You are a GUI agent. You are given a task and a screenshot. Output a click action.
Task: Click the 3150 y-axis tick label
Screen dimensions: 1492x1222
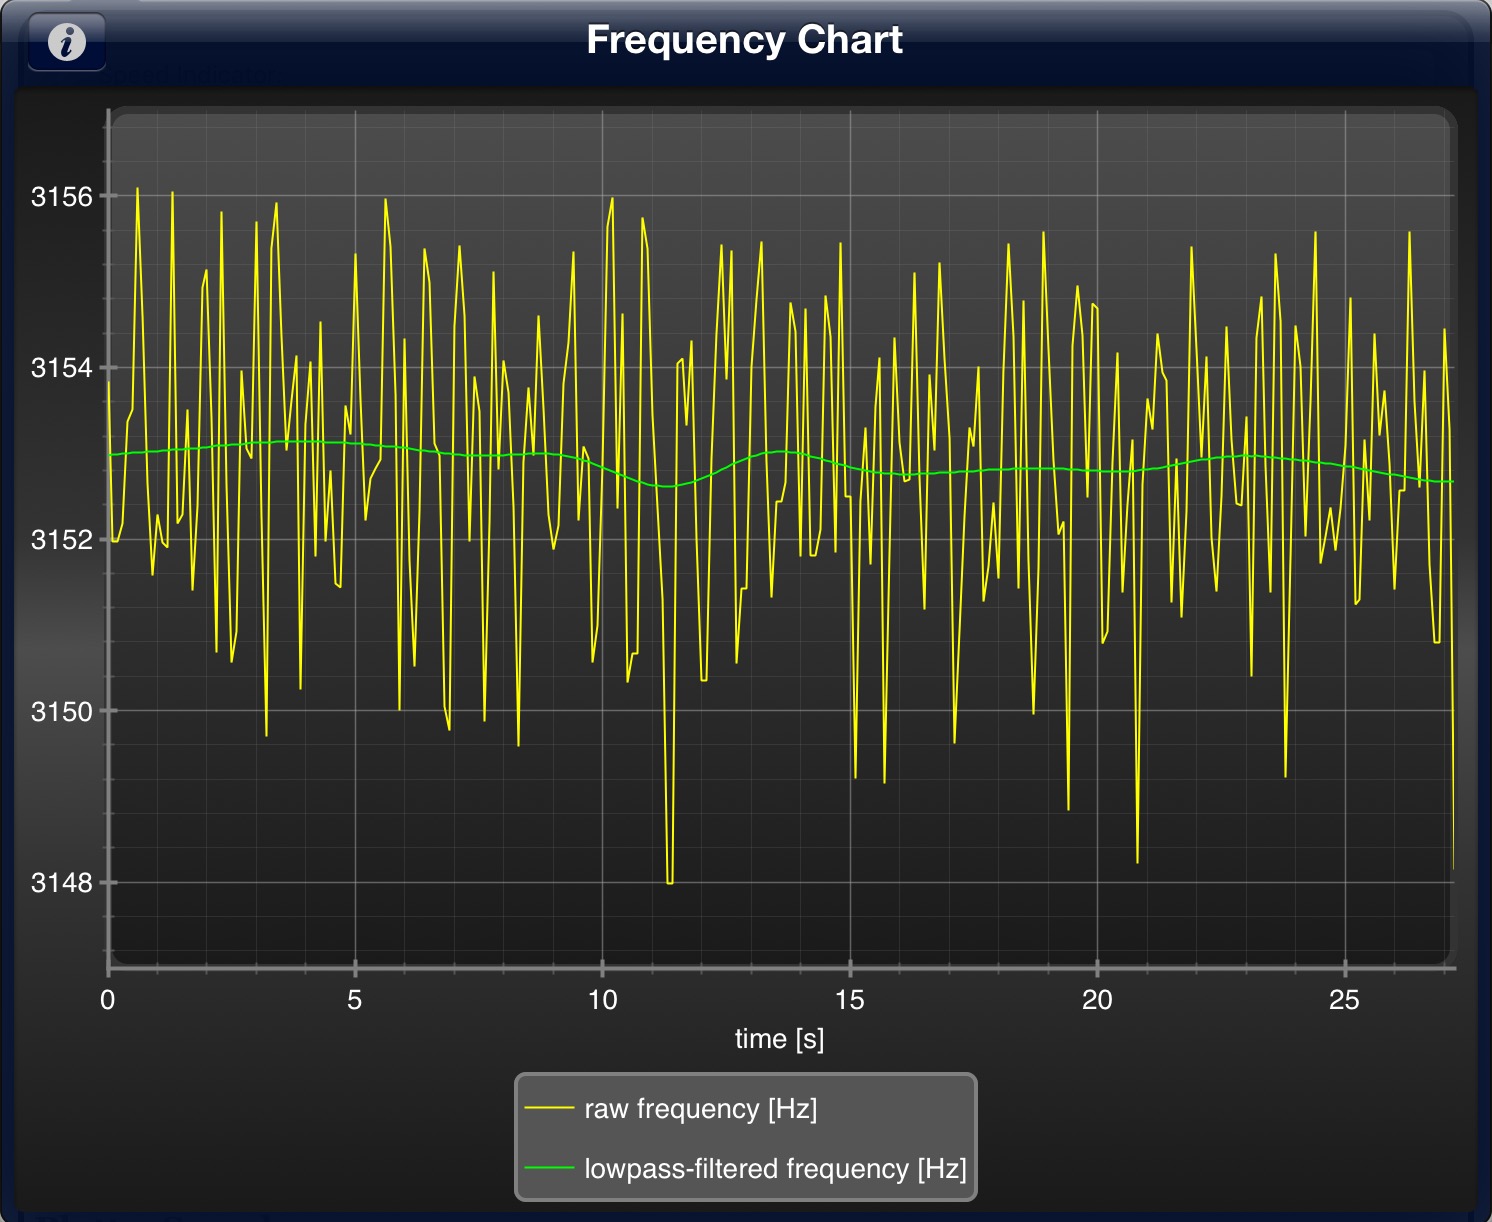[61, 712]
